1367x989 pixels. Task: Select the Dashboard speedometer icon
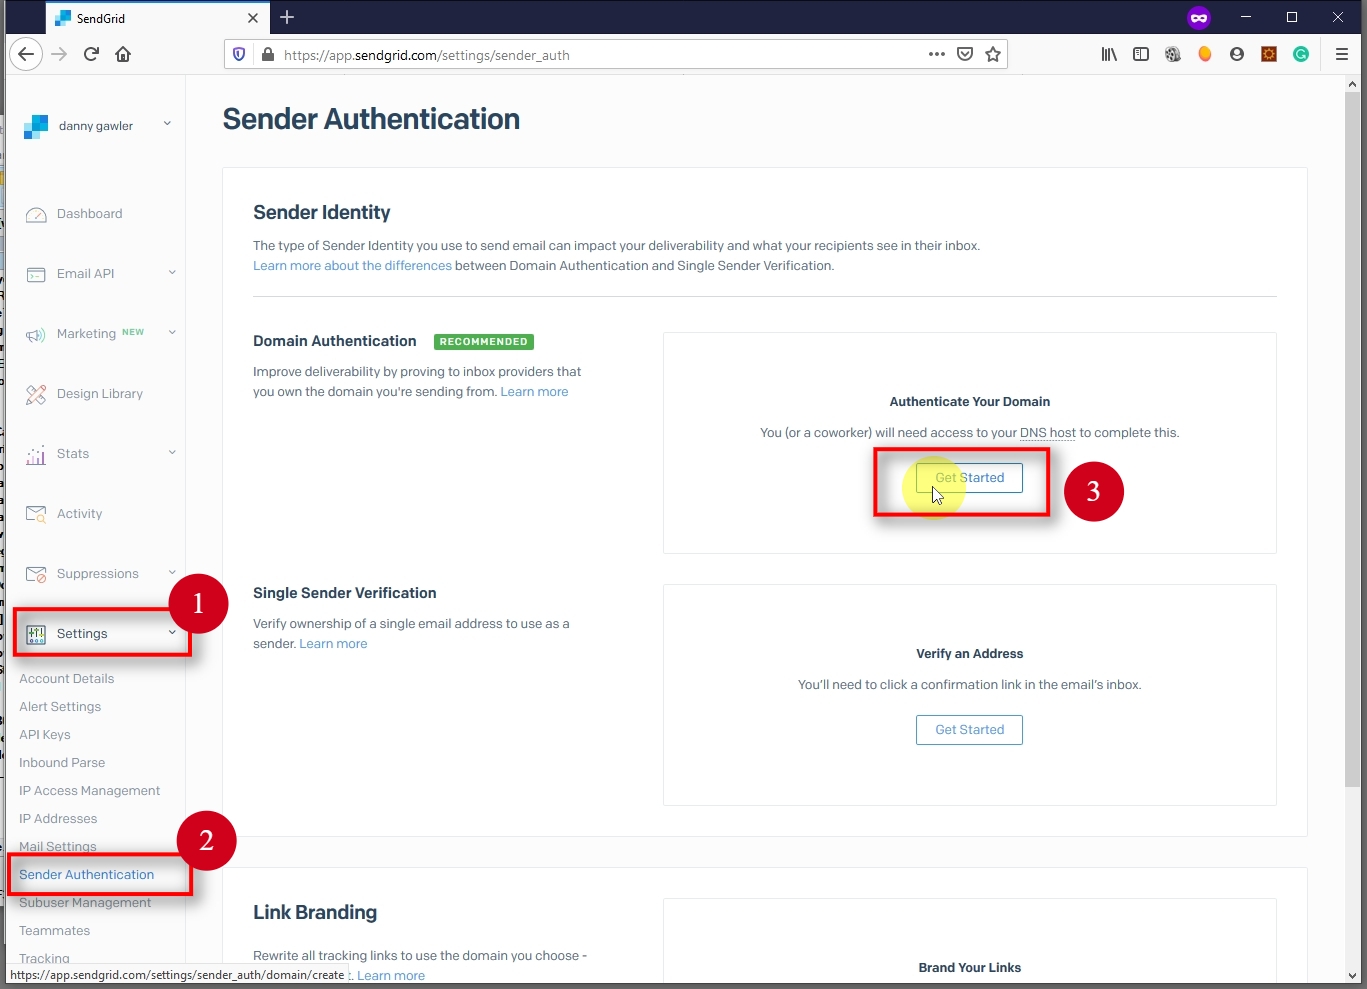click(x=35, y=213)
